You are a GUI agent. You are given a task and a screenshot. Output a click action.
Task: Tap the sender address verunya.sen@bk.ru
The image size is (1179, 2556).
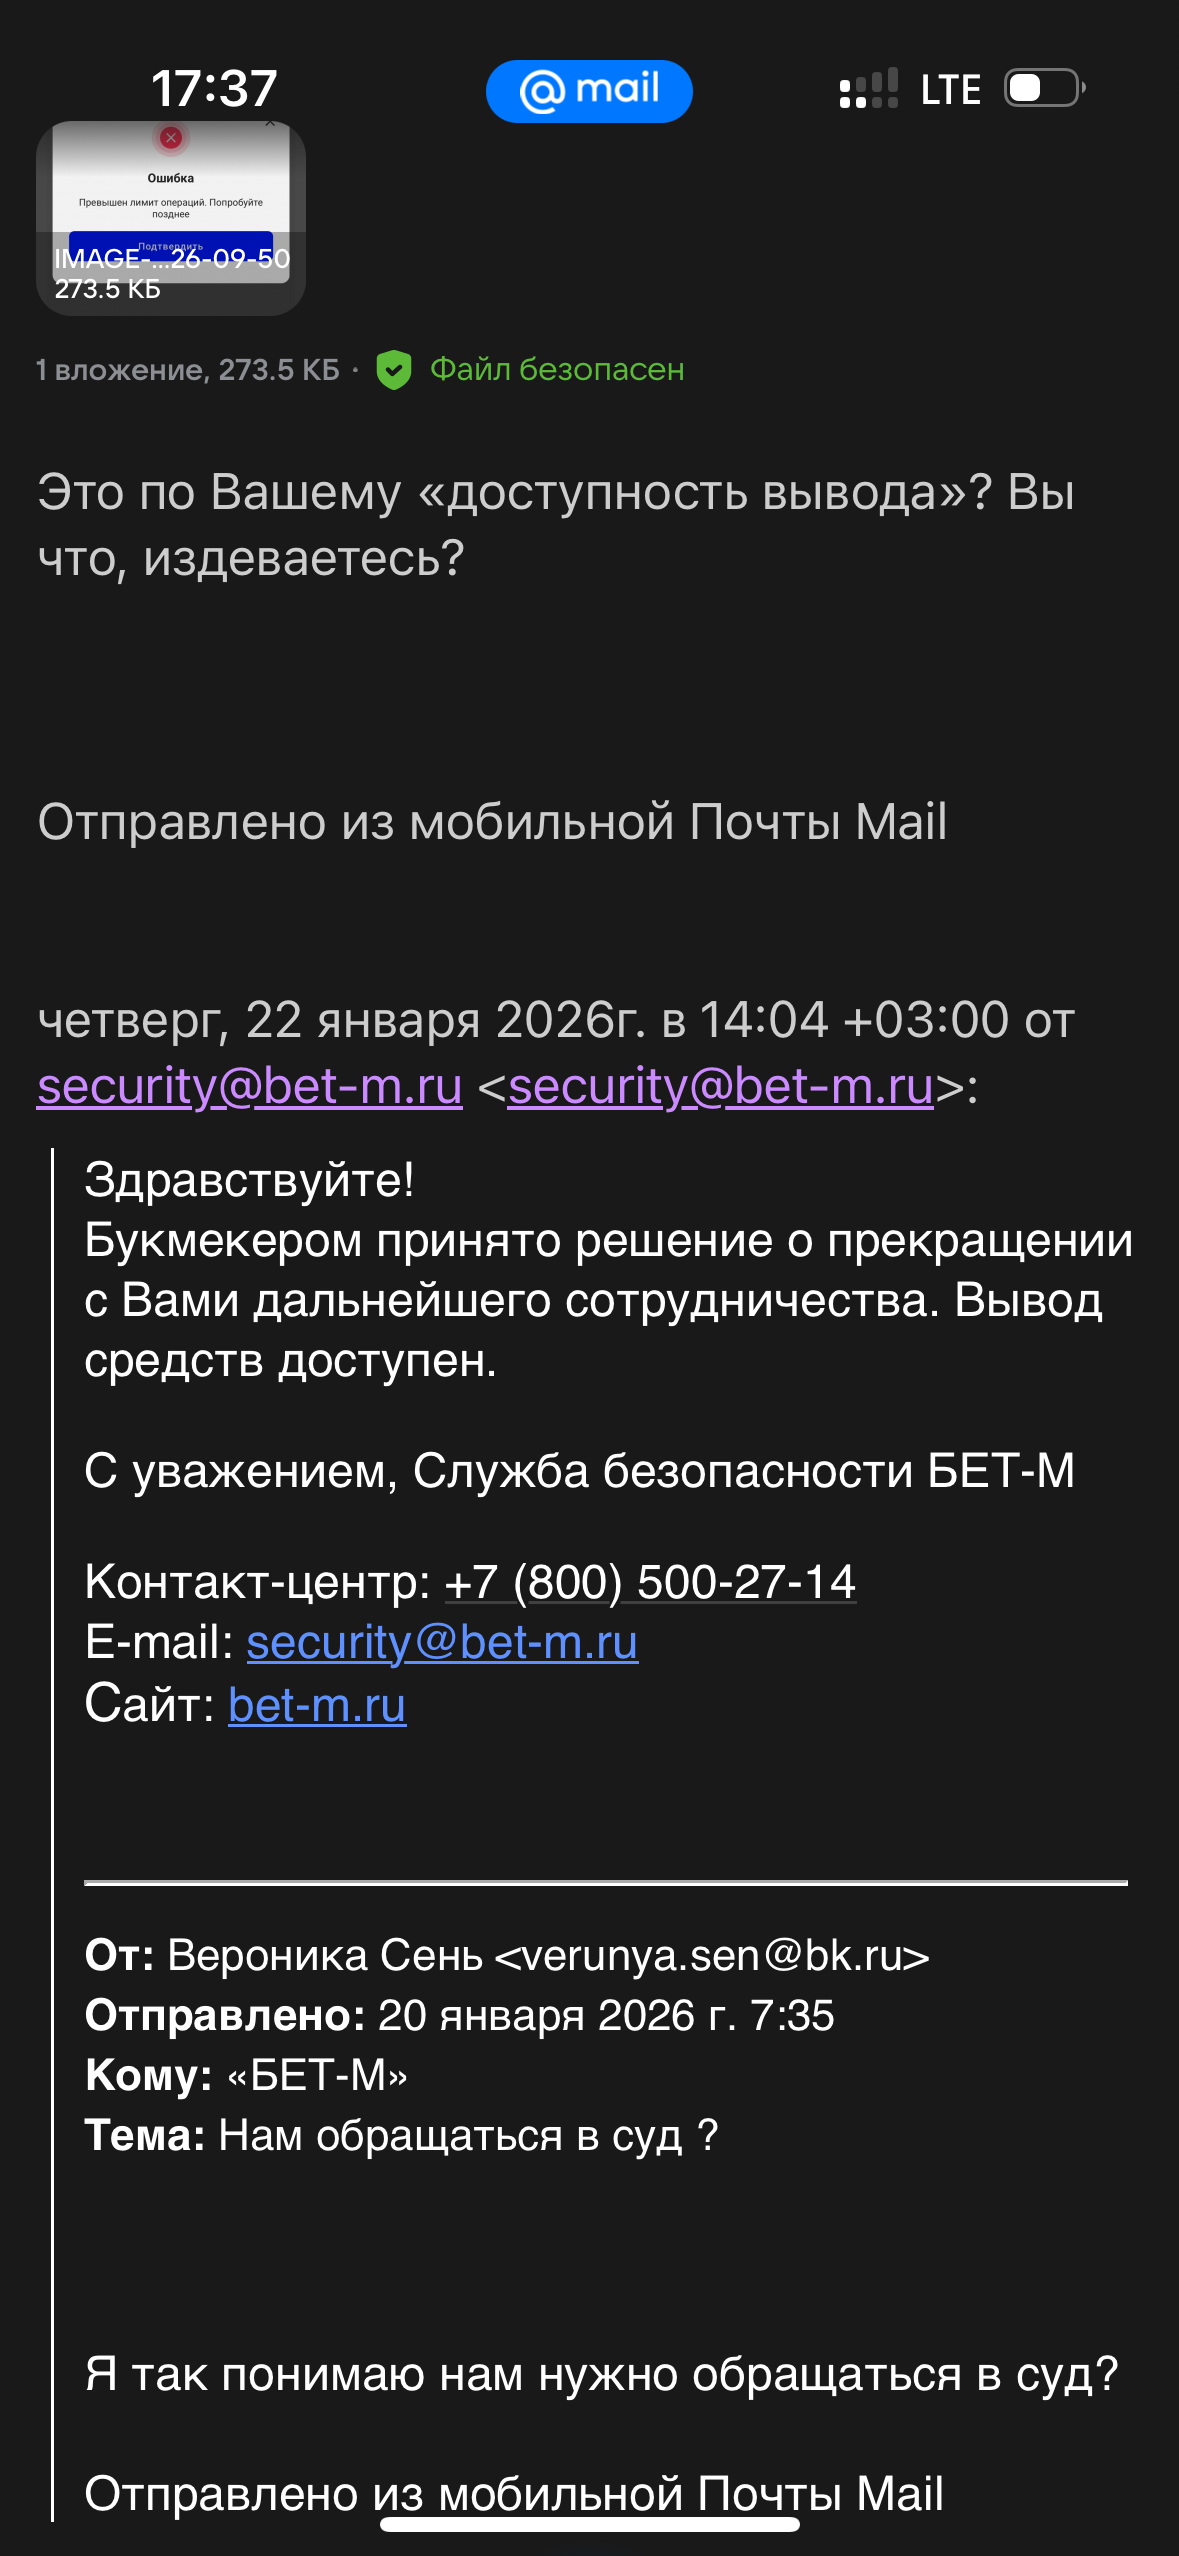click(712, 1955)
